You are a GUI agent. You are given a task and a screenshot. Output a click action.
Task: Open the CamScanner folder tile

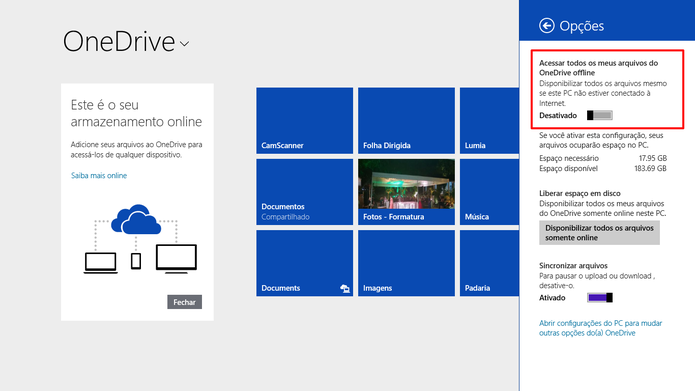(305, 121)
